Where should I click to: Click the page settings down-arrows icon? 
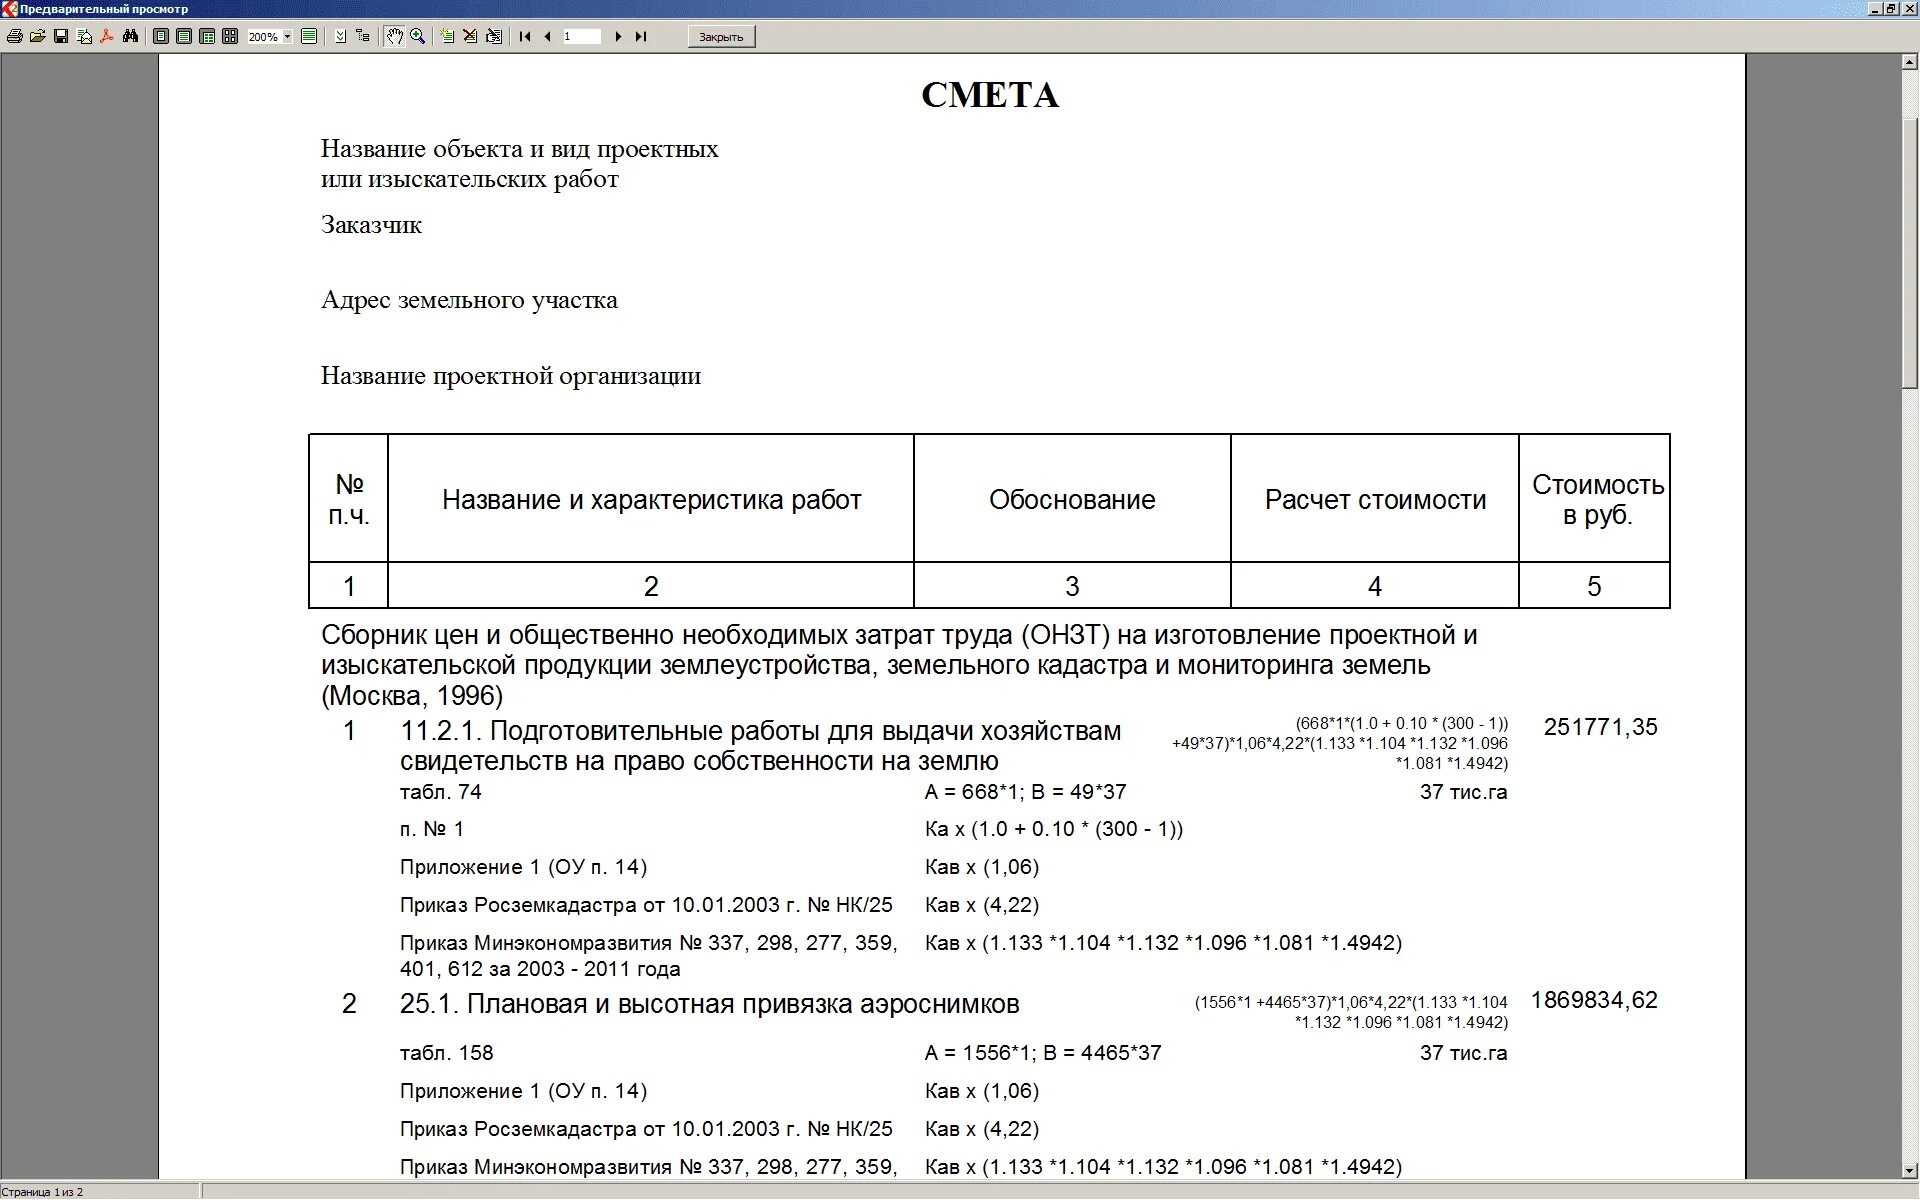(x=340, y=36)
